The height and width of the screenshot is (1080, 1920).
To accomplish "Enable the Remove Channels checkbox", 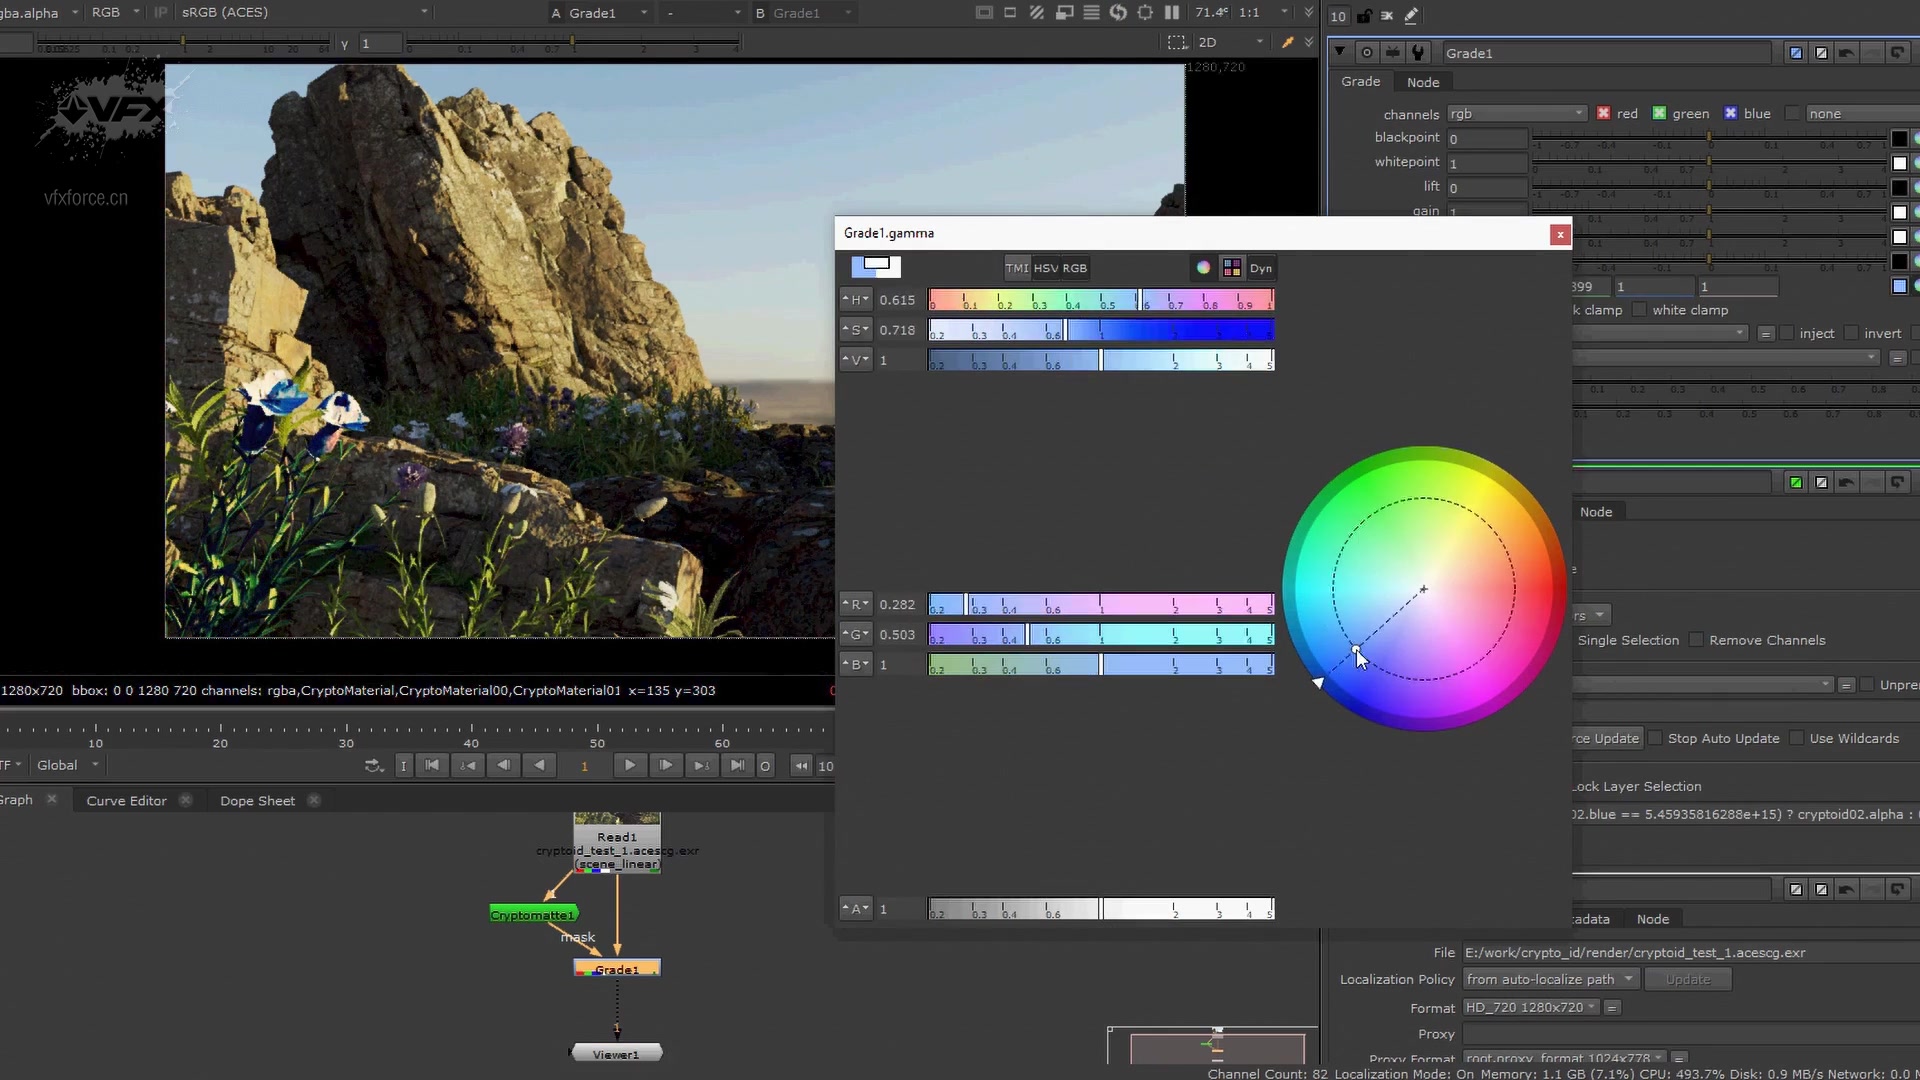I will [x=1696, y=640].
